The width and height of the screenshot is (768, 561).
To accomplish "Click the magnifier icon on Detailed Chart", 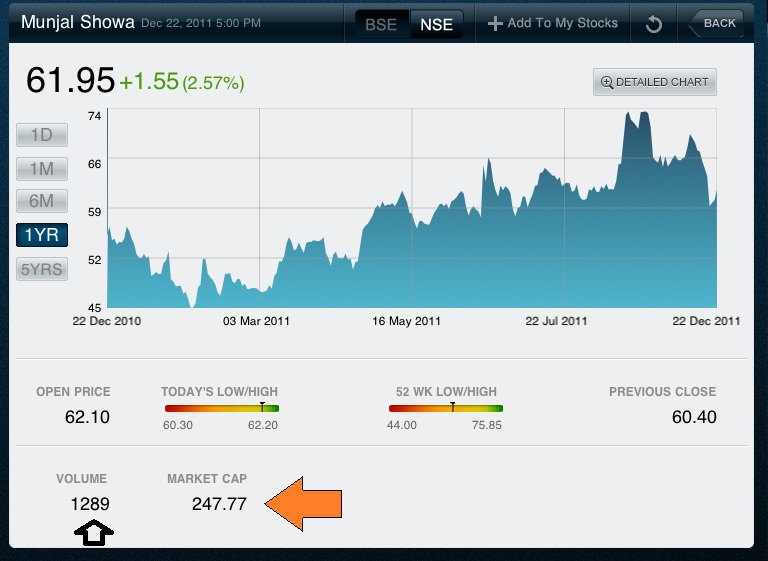I will pos(607,82).
